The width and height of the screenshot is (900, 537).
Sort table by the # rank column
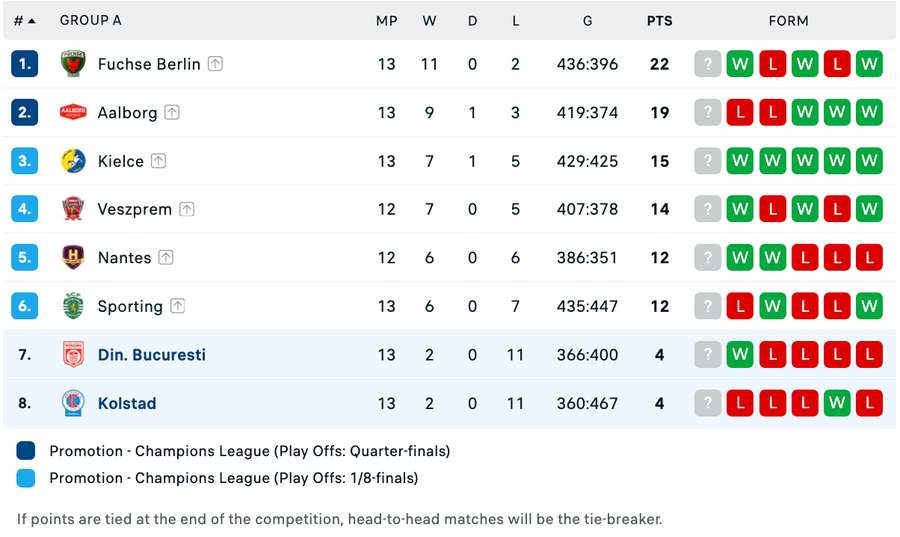click(x=24, y=20)
